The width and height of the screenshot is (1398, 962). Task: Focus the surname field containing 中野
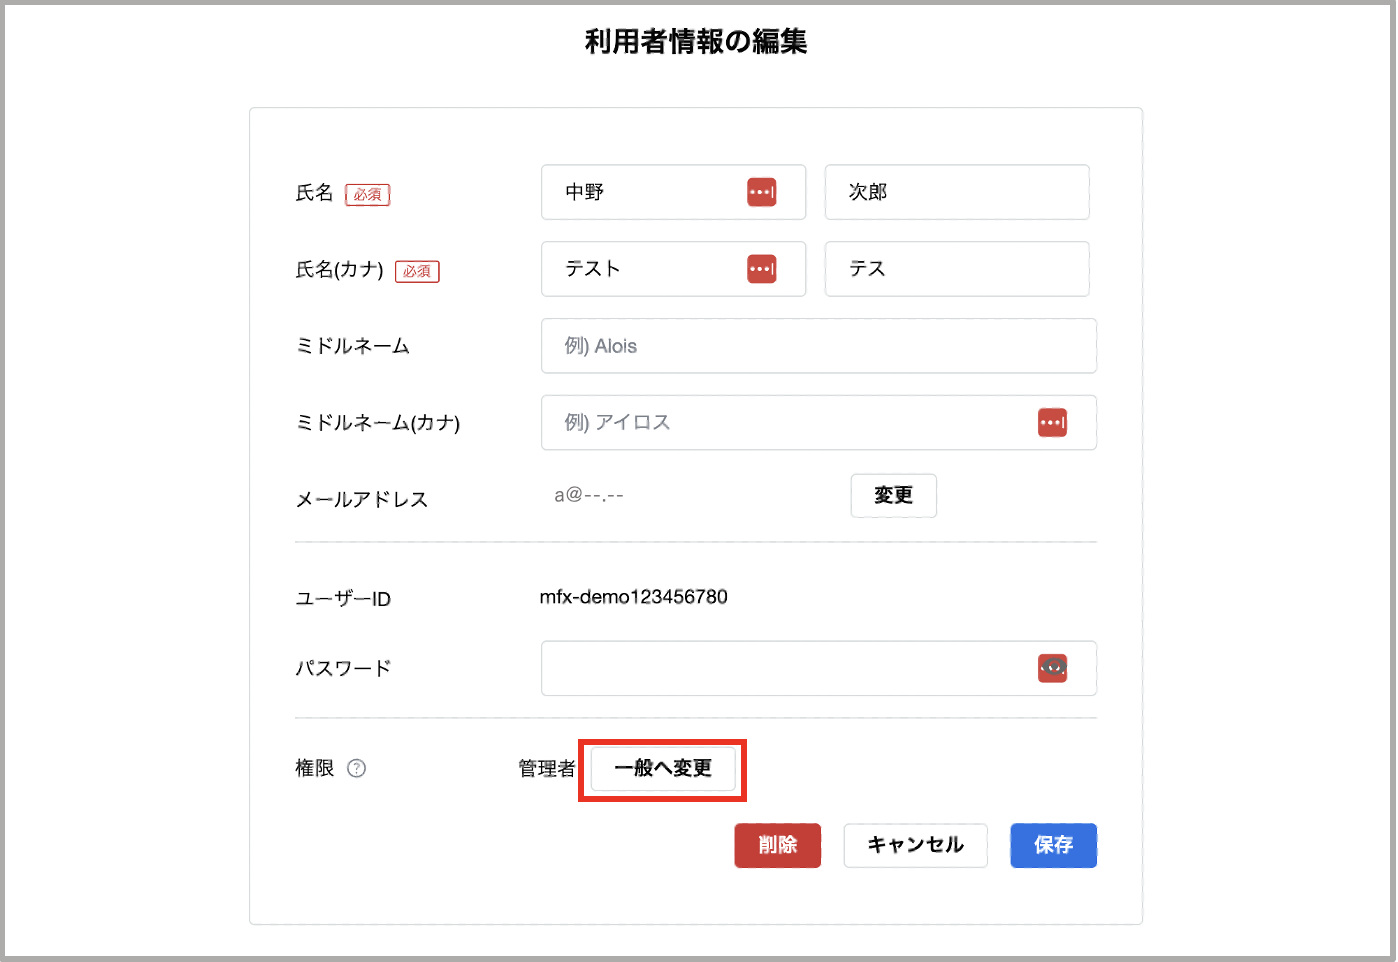point(673,192)
